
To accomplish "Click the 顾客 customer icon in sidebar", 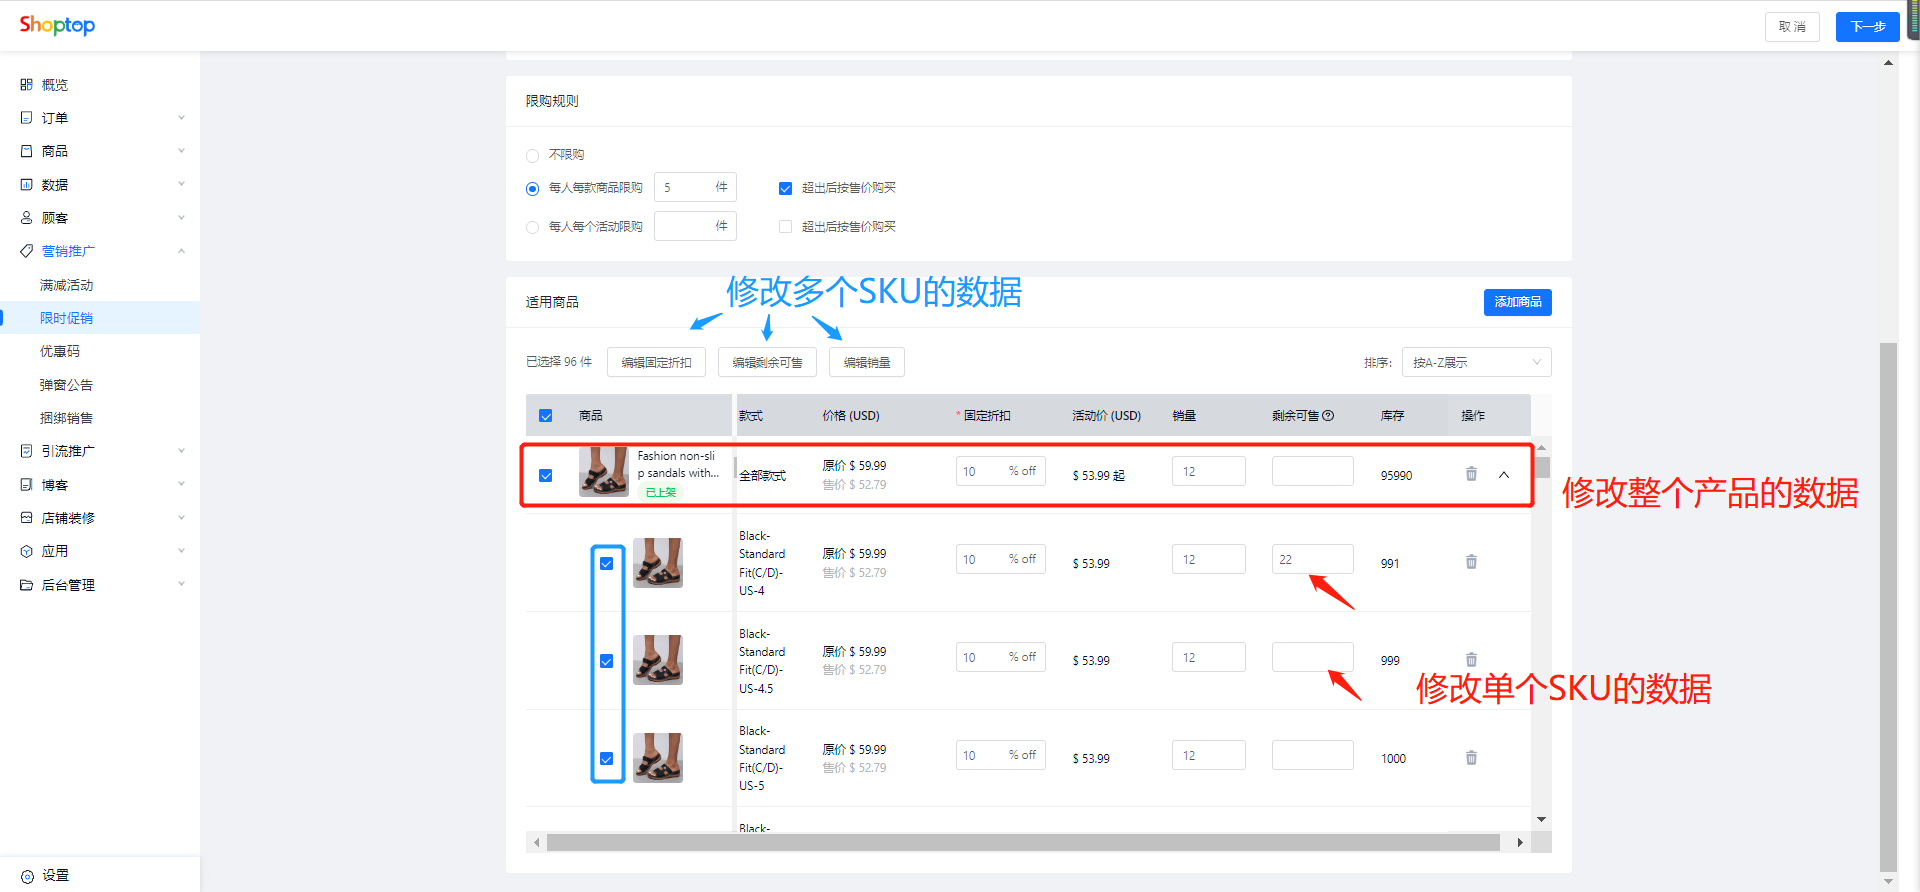I will click(27, 218).
